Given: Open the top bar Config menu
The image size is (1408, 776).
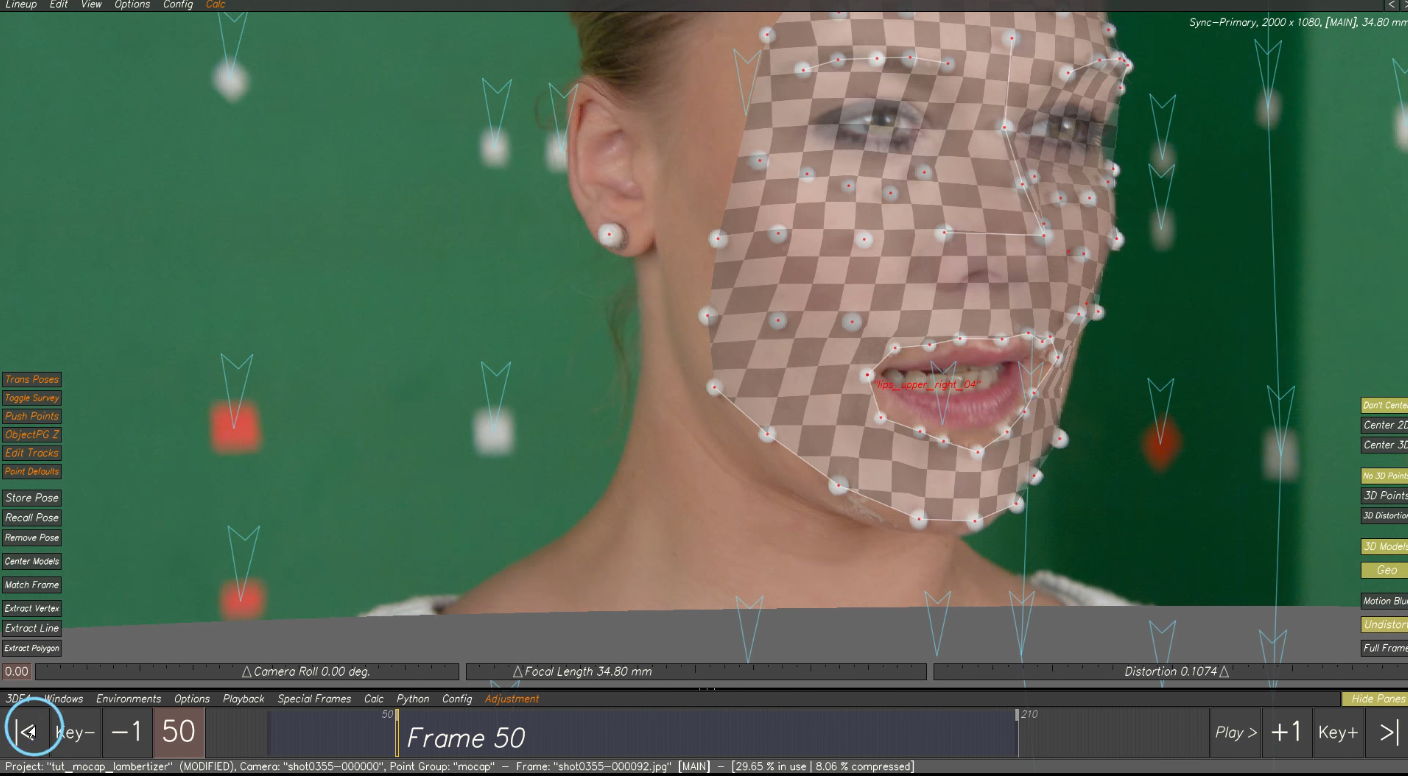Looking at the screenshot, I should 178,5.
